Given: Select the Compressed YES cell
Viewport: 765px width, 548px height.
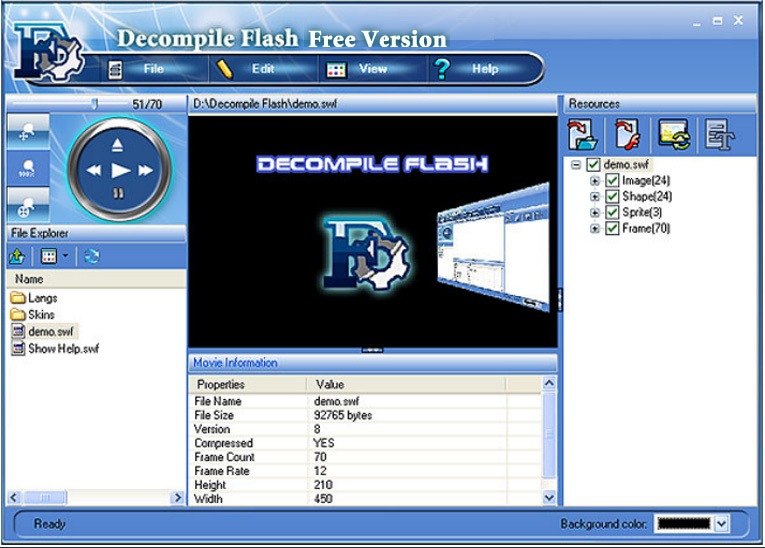Looking at the screenshot, I should tap(323, 443).
